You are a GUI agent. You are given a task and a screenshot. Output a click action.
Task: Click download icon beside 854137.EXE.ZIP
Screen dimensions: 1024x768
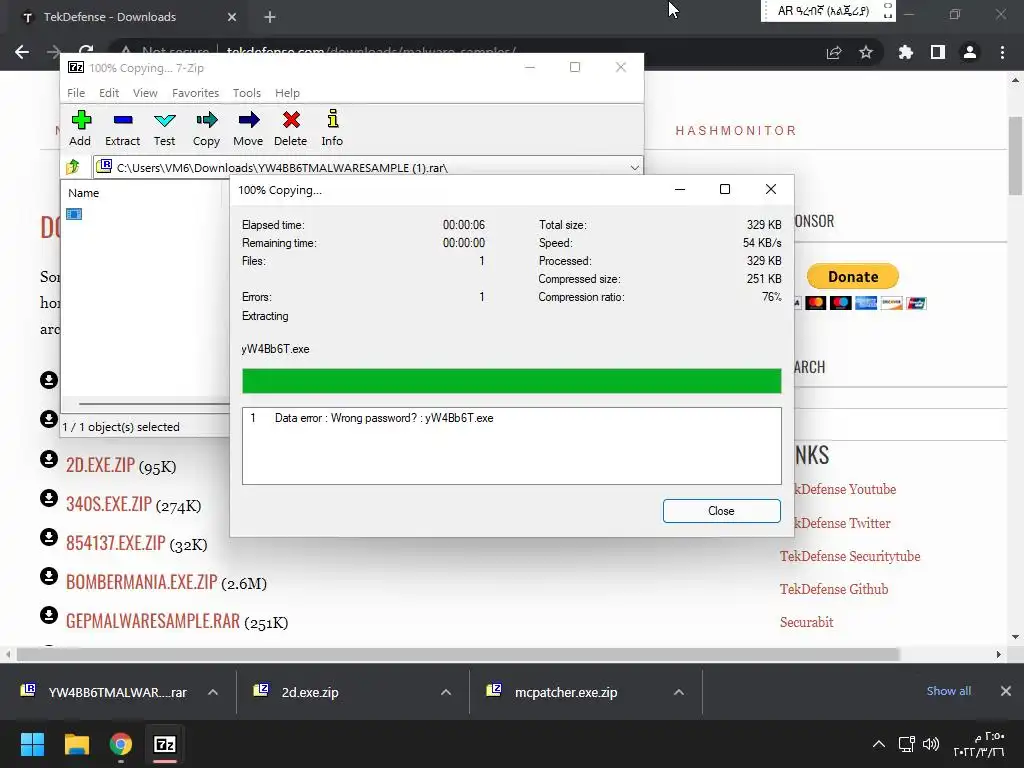49,537
